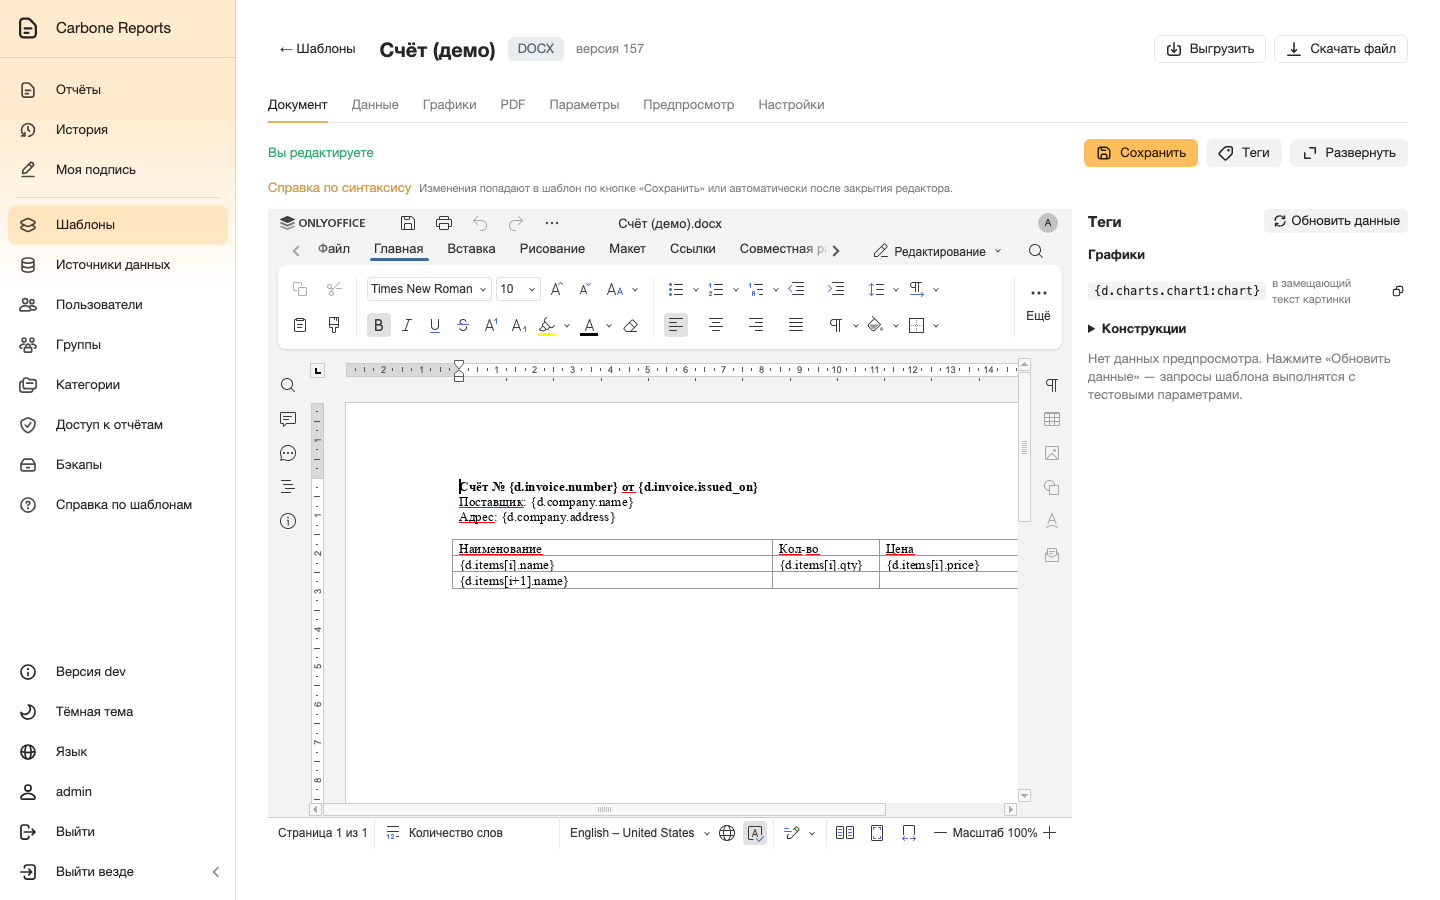The width and height of the screenshot is (1440, 900).
Task: Open the Вставка ribbon tab
Action: pyautogui.click(x=471, y=249)
